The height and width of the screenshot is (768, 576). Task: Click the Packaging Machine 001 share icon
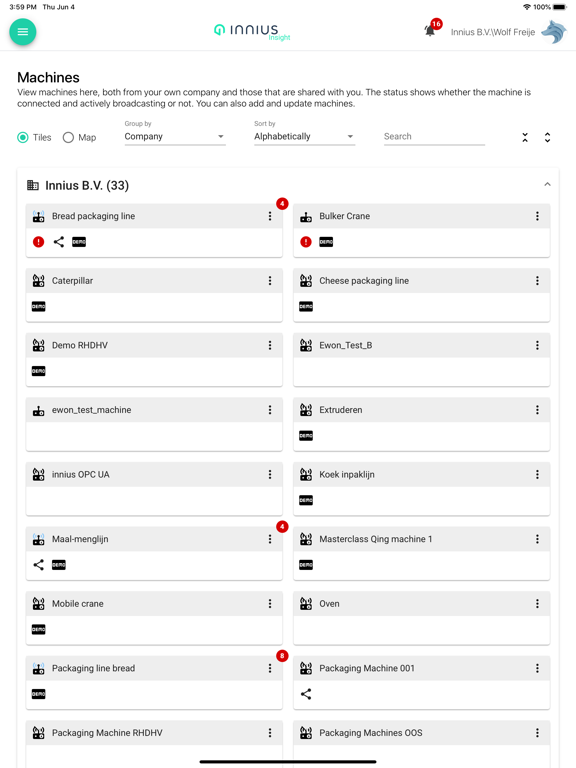coord(306,694)
